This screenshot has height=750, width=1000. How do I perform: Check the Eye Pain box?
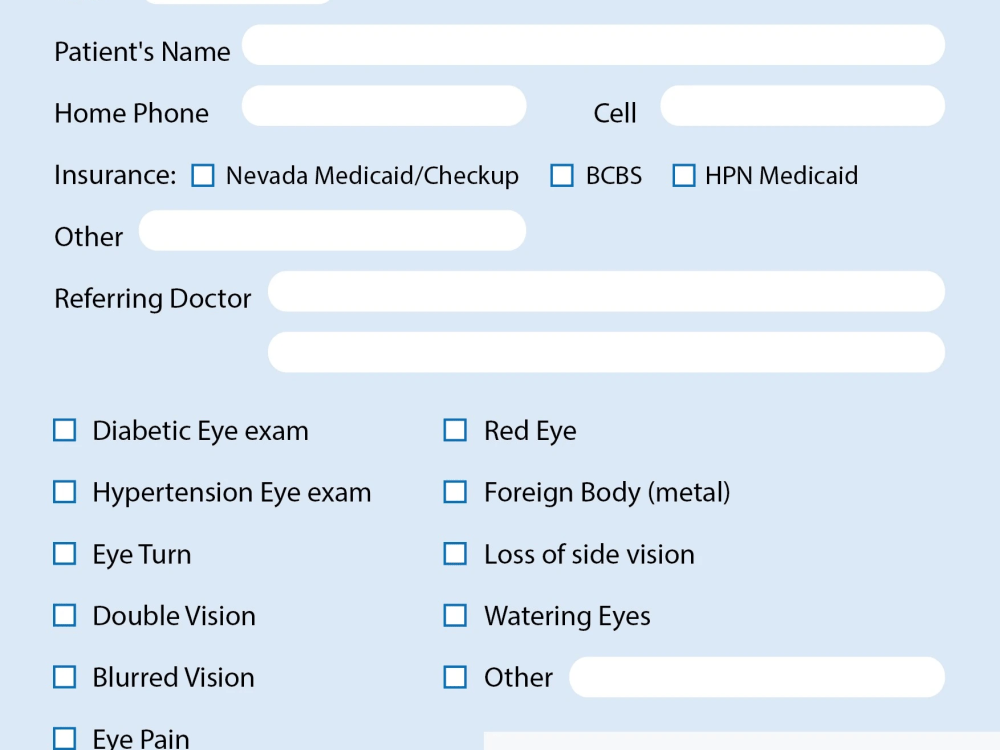64,739
